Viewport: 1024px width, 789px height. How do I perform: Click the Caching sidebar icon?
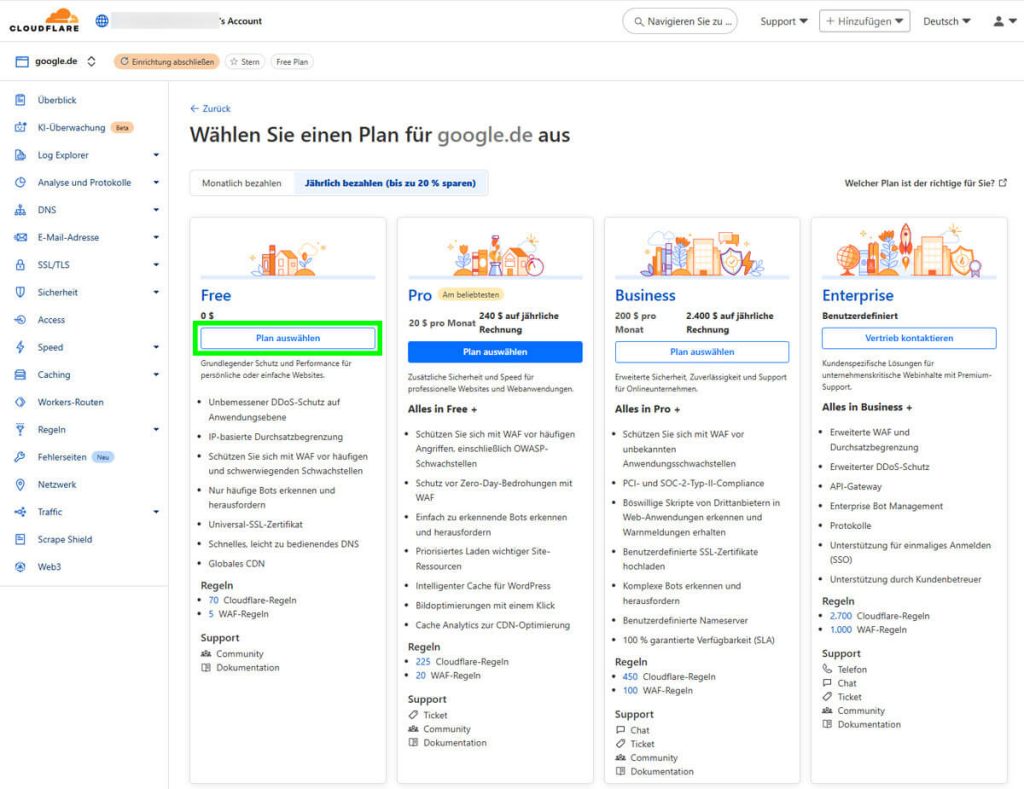click(x=20, y=374)
